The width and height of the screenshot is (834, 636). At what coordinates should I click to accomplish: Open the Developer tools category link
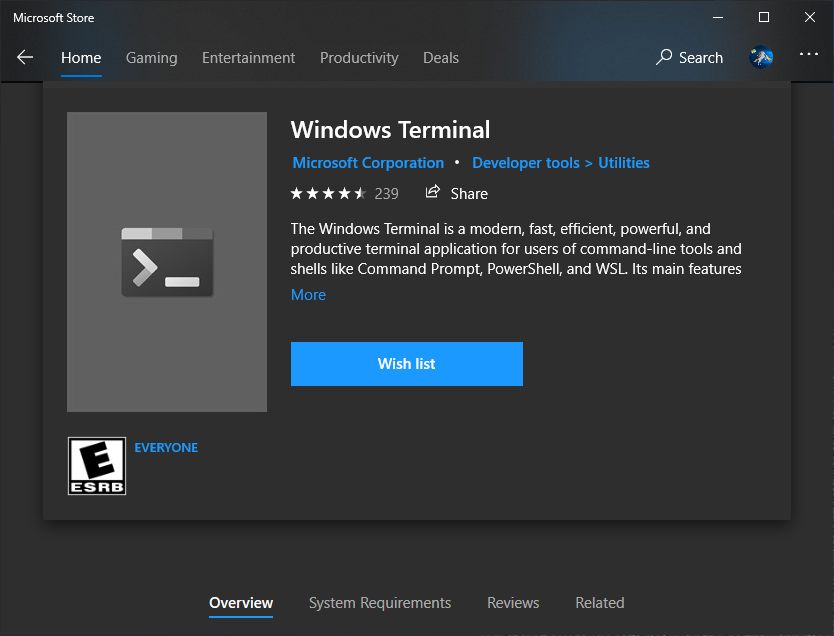pos(526,163)
